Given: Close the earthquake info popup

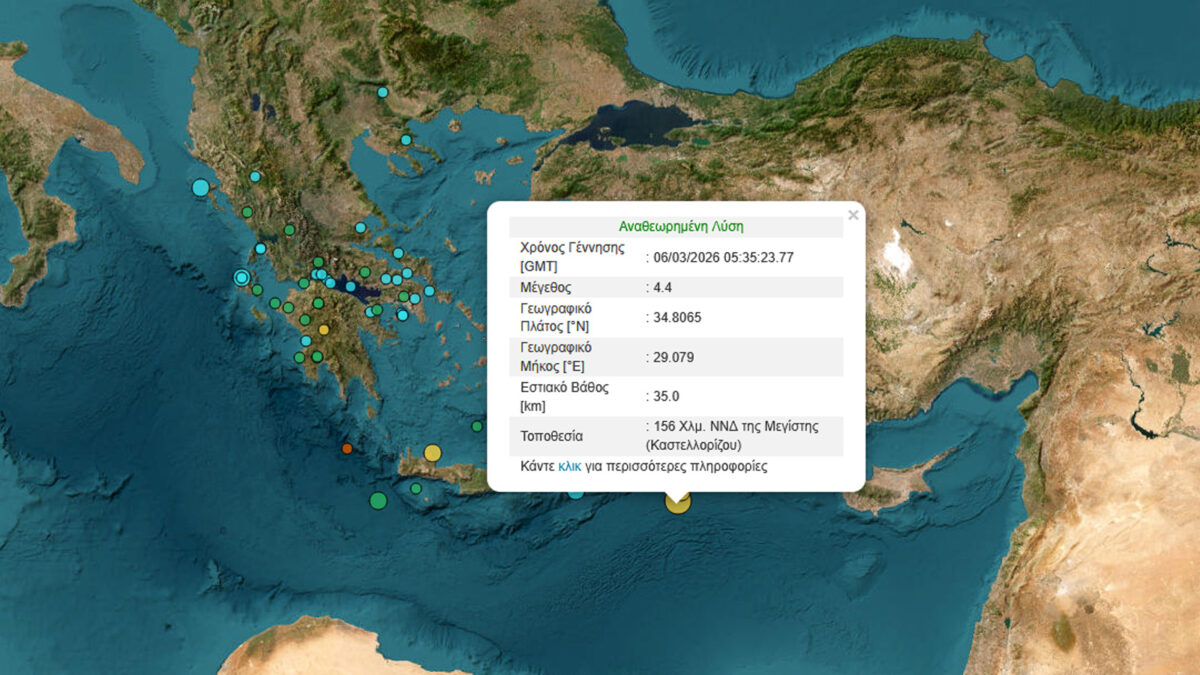Looking at the screenshot, I should tap(853, 215).
